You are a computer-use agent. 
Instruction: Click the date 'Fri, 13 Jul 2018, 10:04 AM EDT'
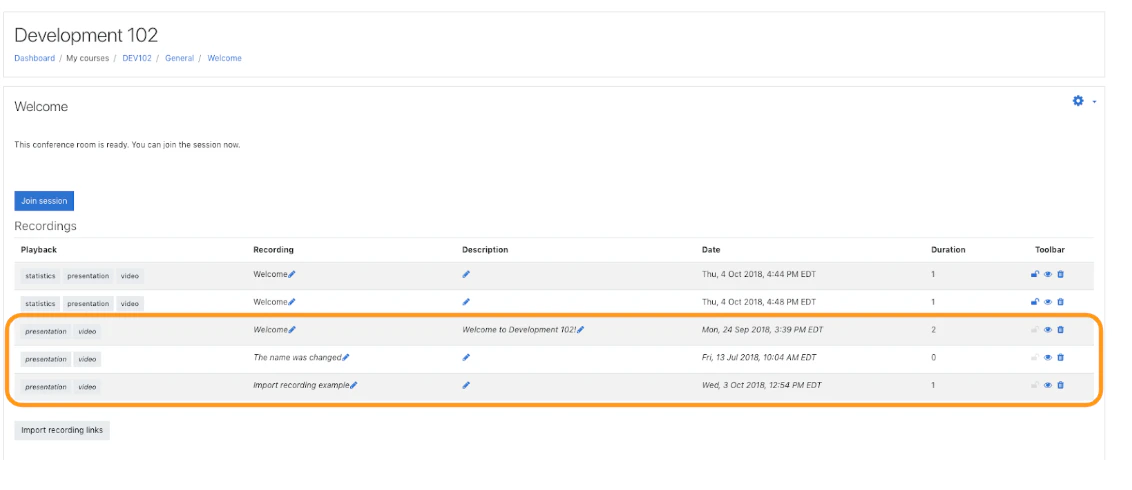pyautogui.click(x=759, y=357)
